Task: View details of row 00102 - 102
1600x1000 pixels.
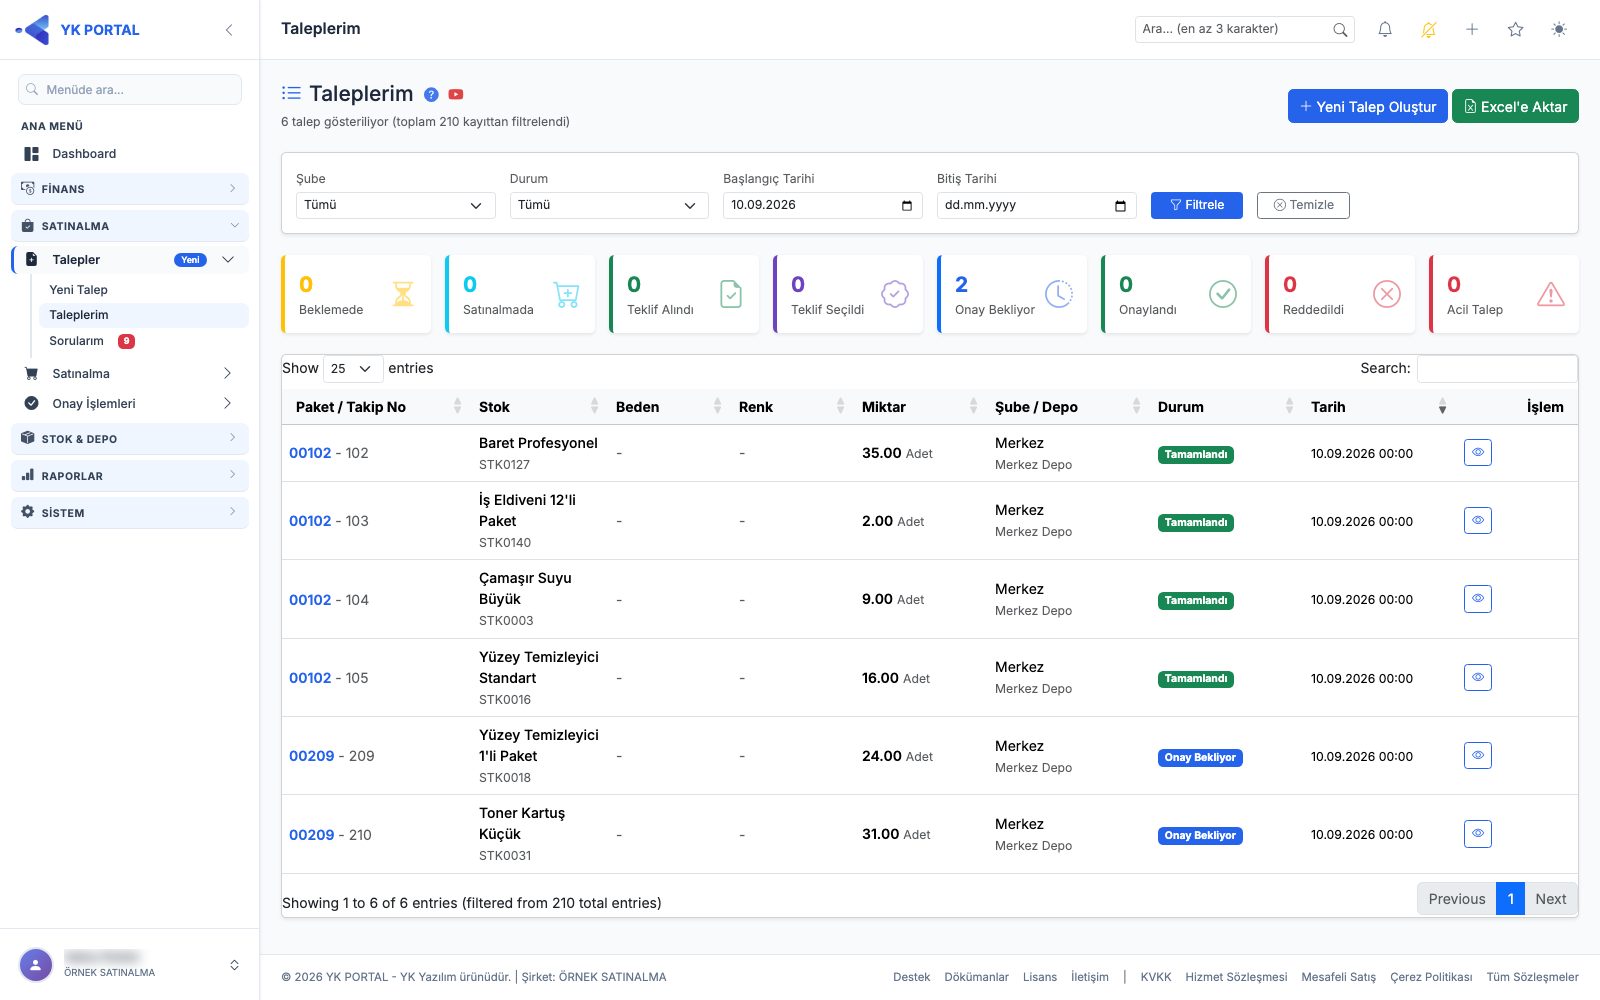Action: point(1478,452)
